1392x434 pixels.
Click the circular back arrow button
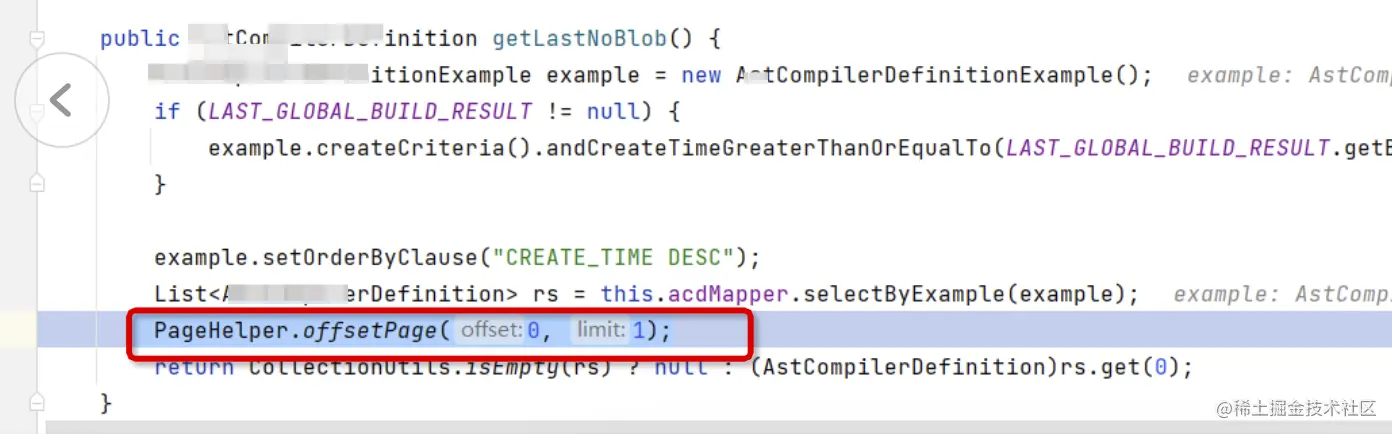click(x=62, y=101)
